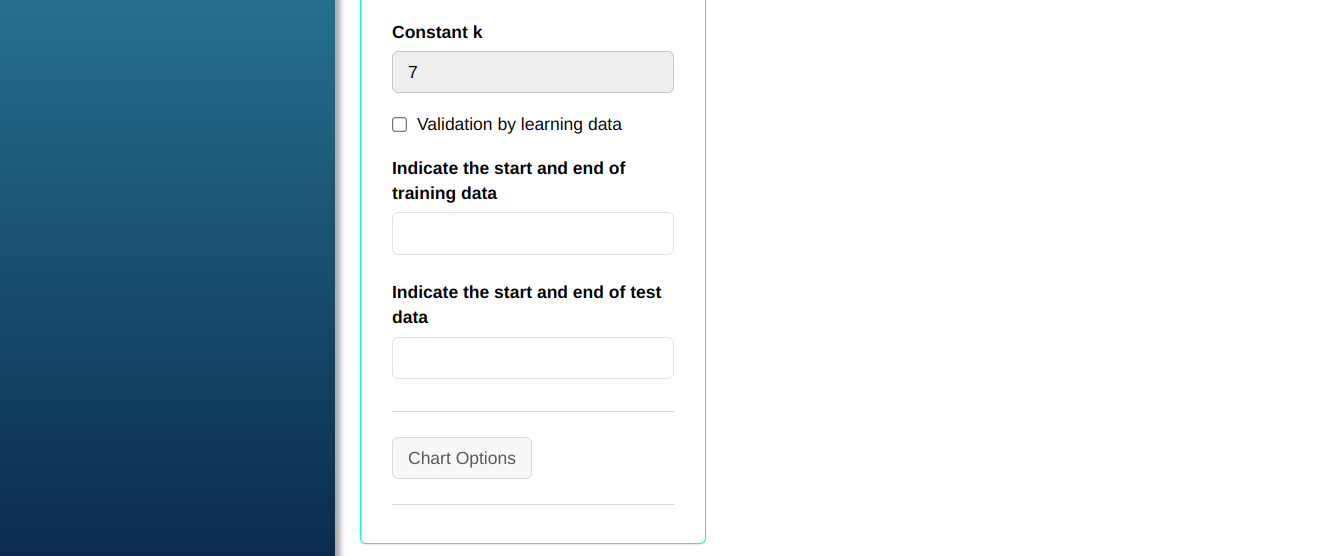Select the value 7 in Constant k
This screenshot has height=556, width=1328.
413,73
